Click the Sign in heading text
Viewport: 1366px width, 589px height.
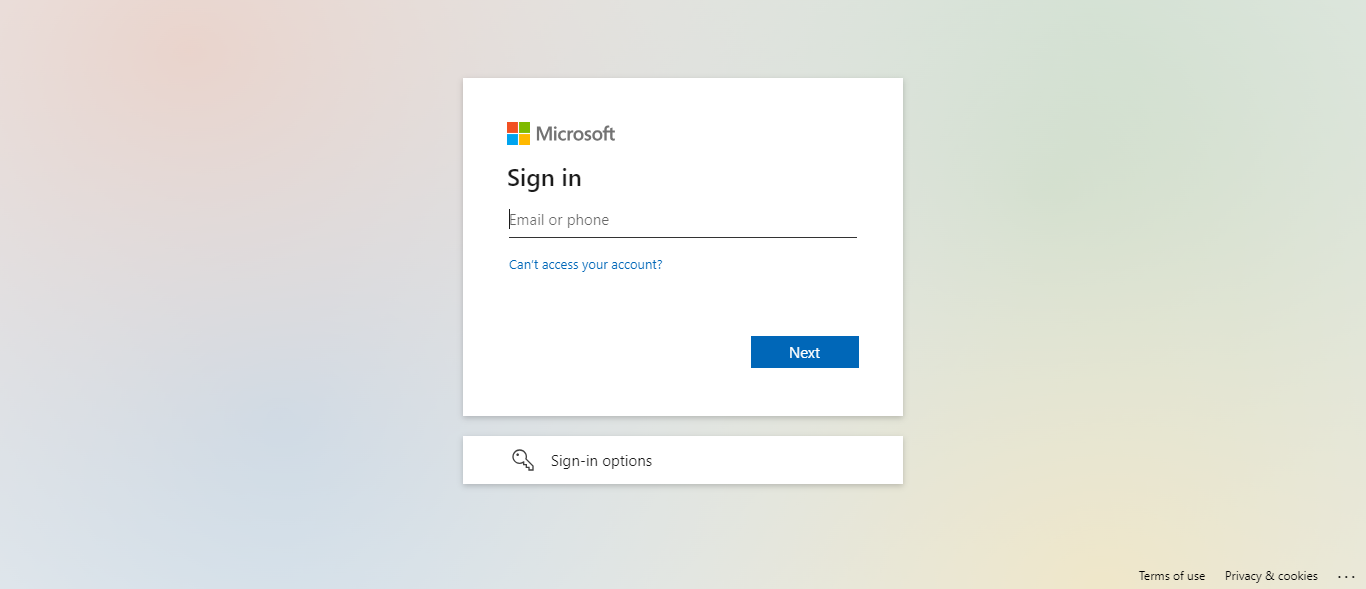[x=544, y=178]
